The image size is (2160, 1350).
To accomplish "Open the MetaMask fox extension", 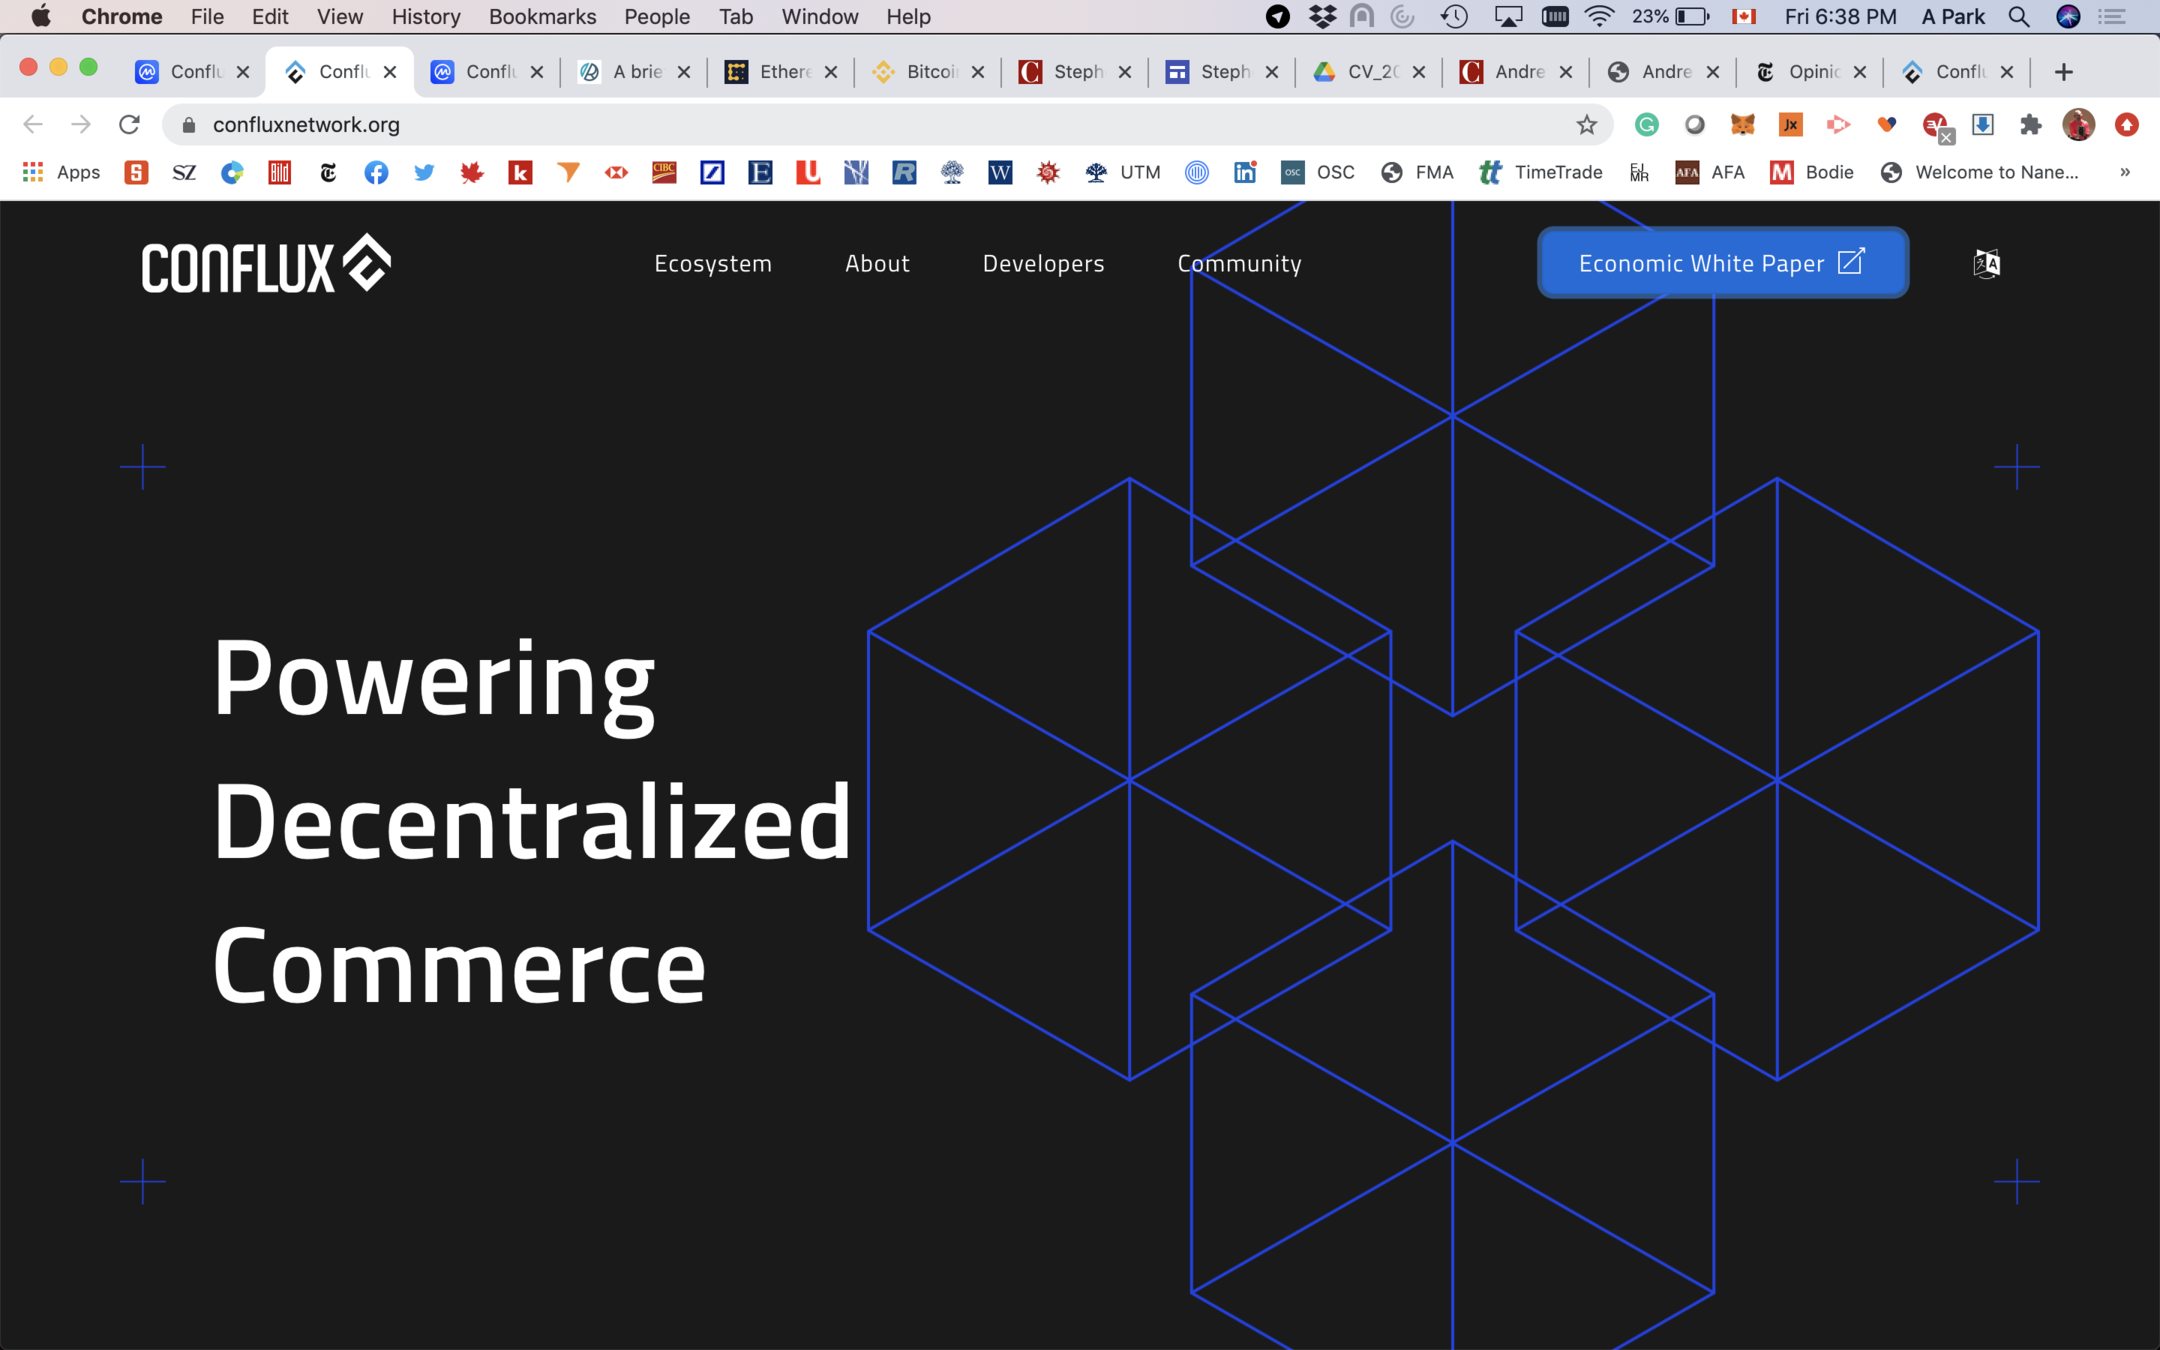I will pos(1742,125).
